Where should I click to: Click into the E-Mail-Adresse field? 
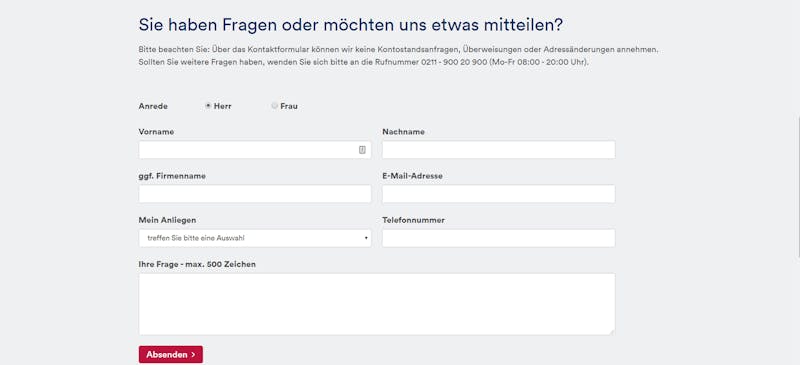498,194
